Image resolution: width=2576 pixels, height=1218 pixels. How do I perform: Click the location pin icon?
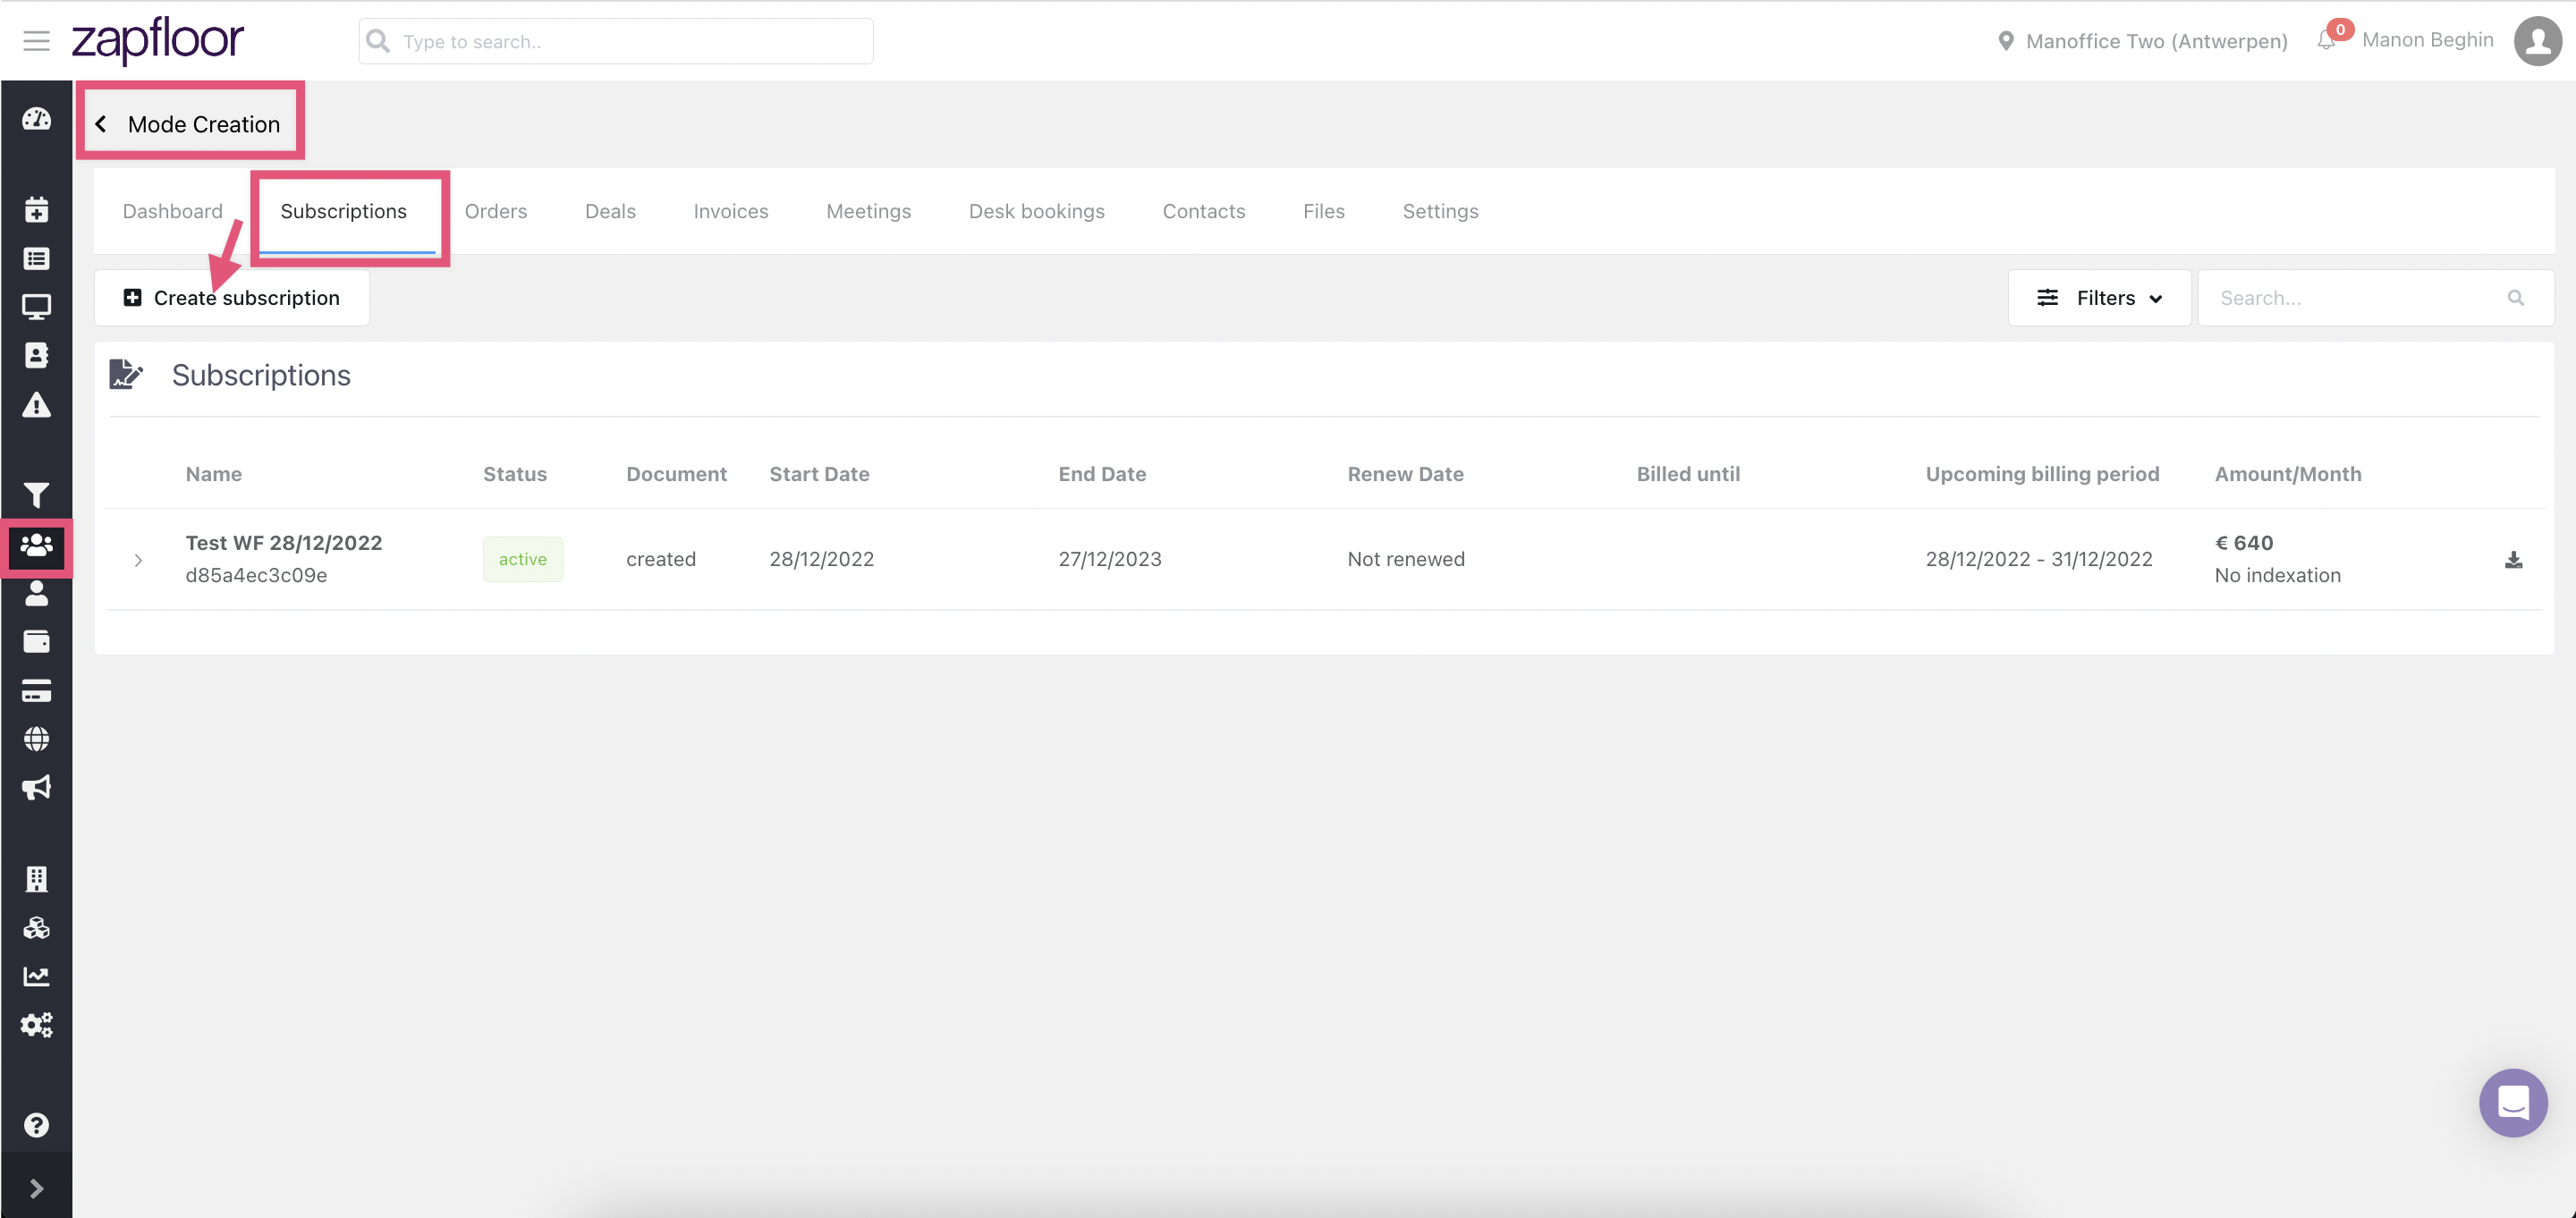point(2005,41)
